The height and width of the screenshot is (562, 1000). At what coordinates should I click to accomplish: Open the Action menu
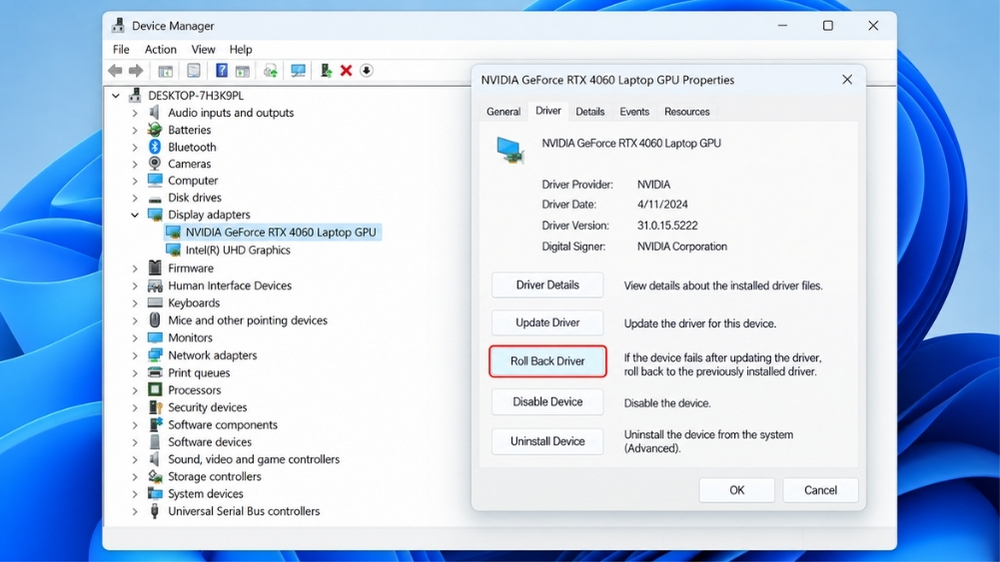pos(160,49)
